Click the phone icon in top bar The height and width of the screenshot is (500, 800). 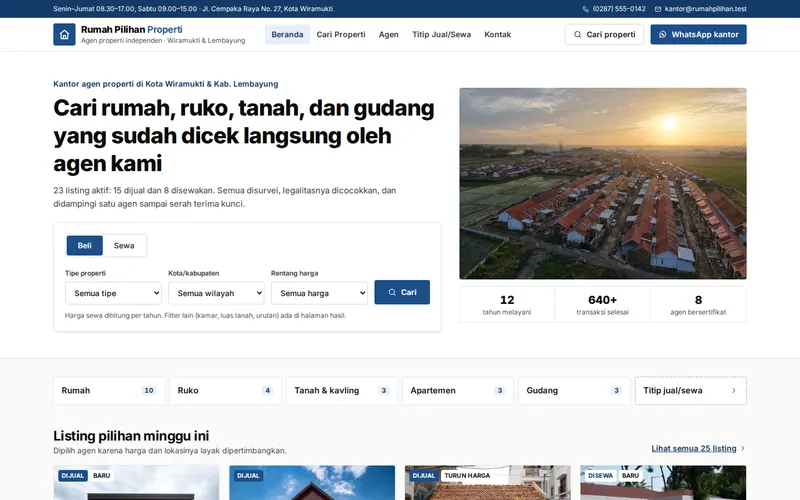click(585, 9)
